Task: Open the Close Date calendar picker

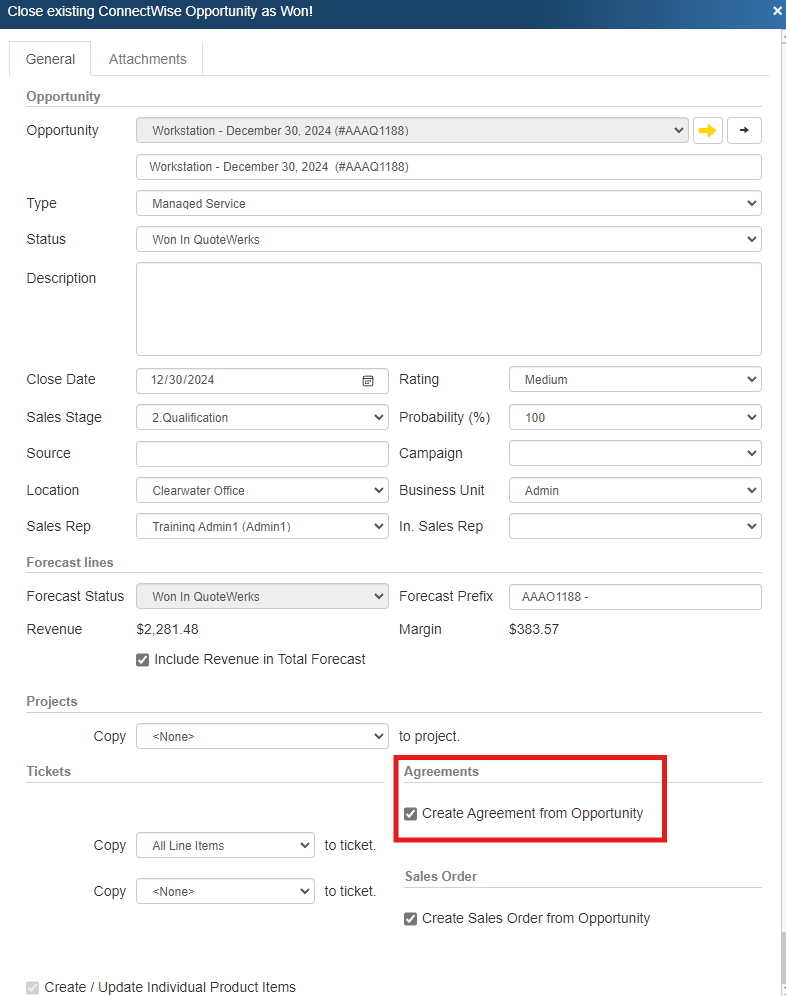Action: point(368,381)
